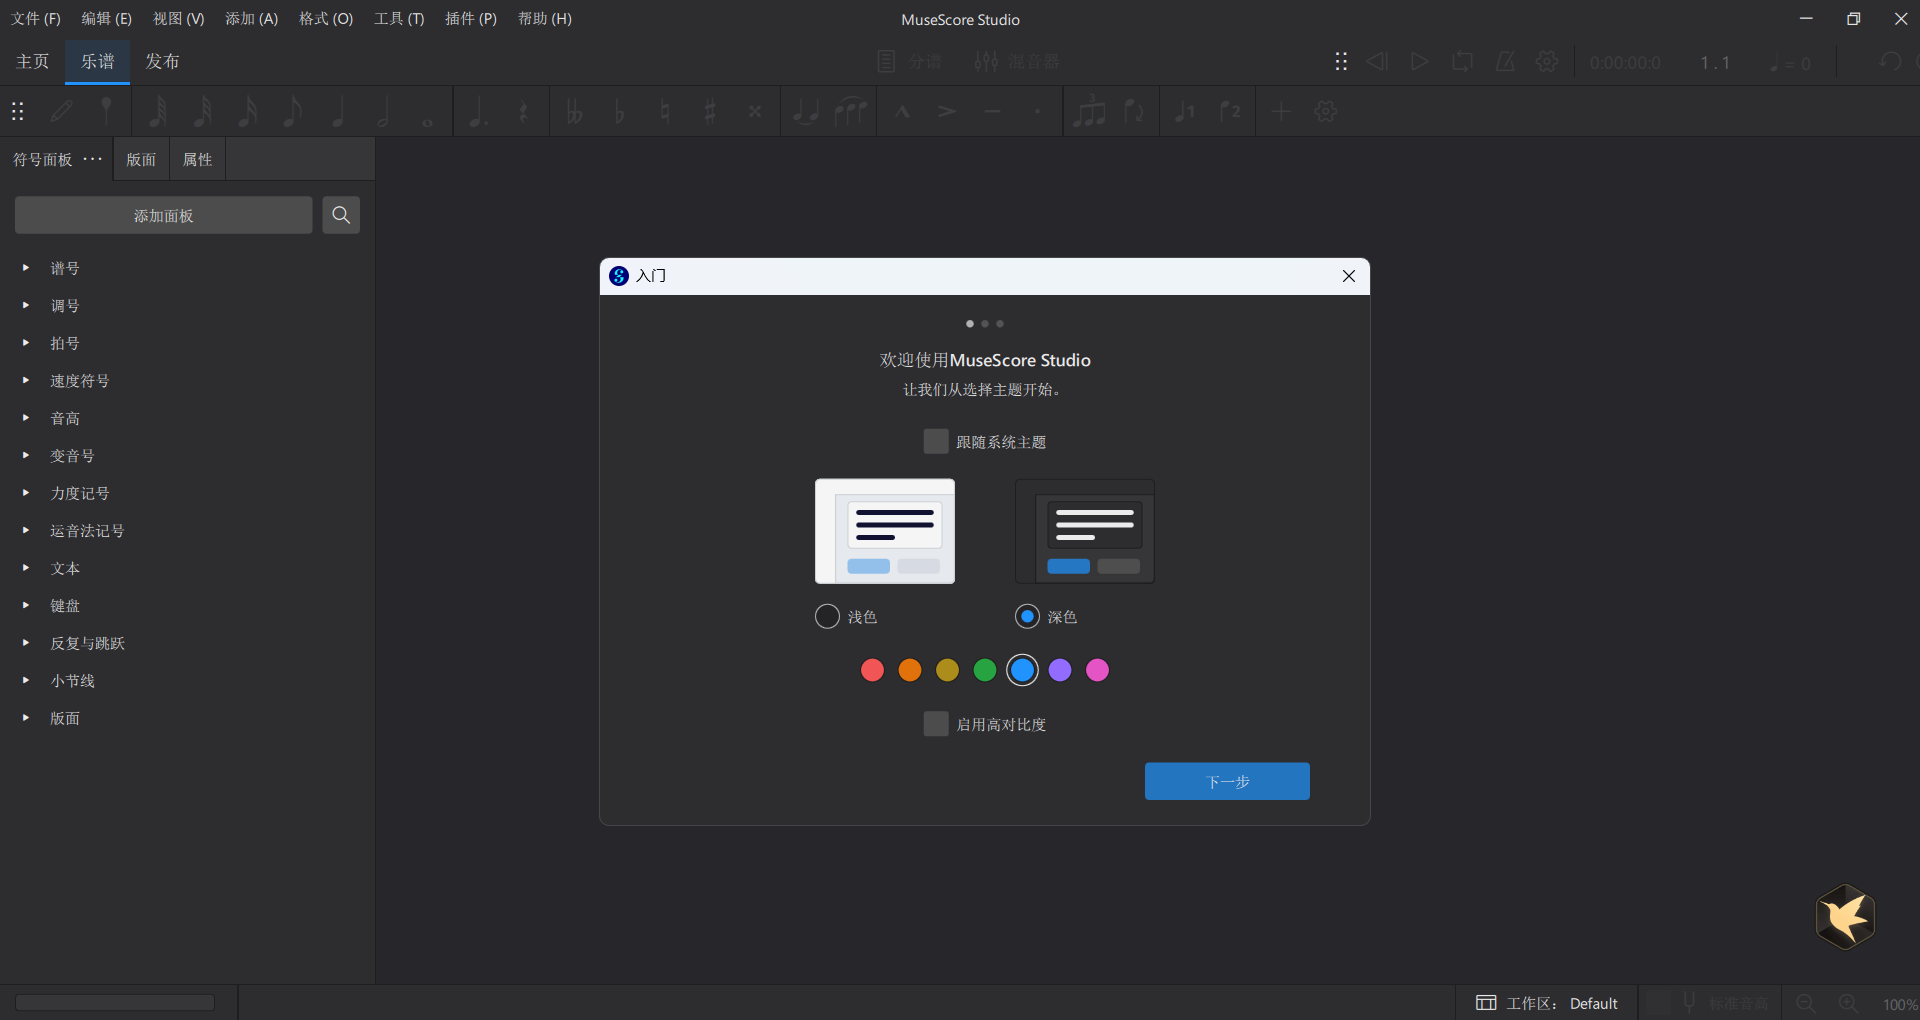Click the 添加面板 (Add palette) button
The width and height of the screenshot is (1920, 1020).
coord(164,215)
